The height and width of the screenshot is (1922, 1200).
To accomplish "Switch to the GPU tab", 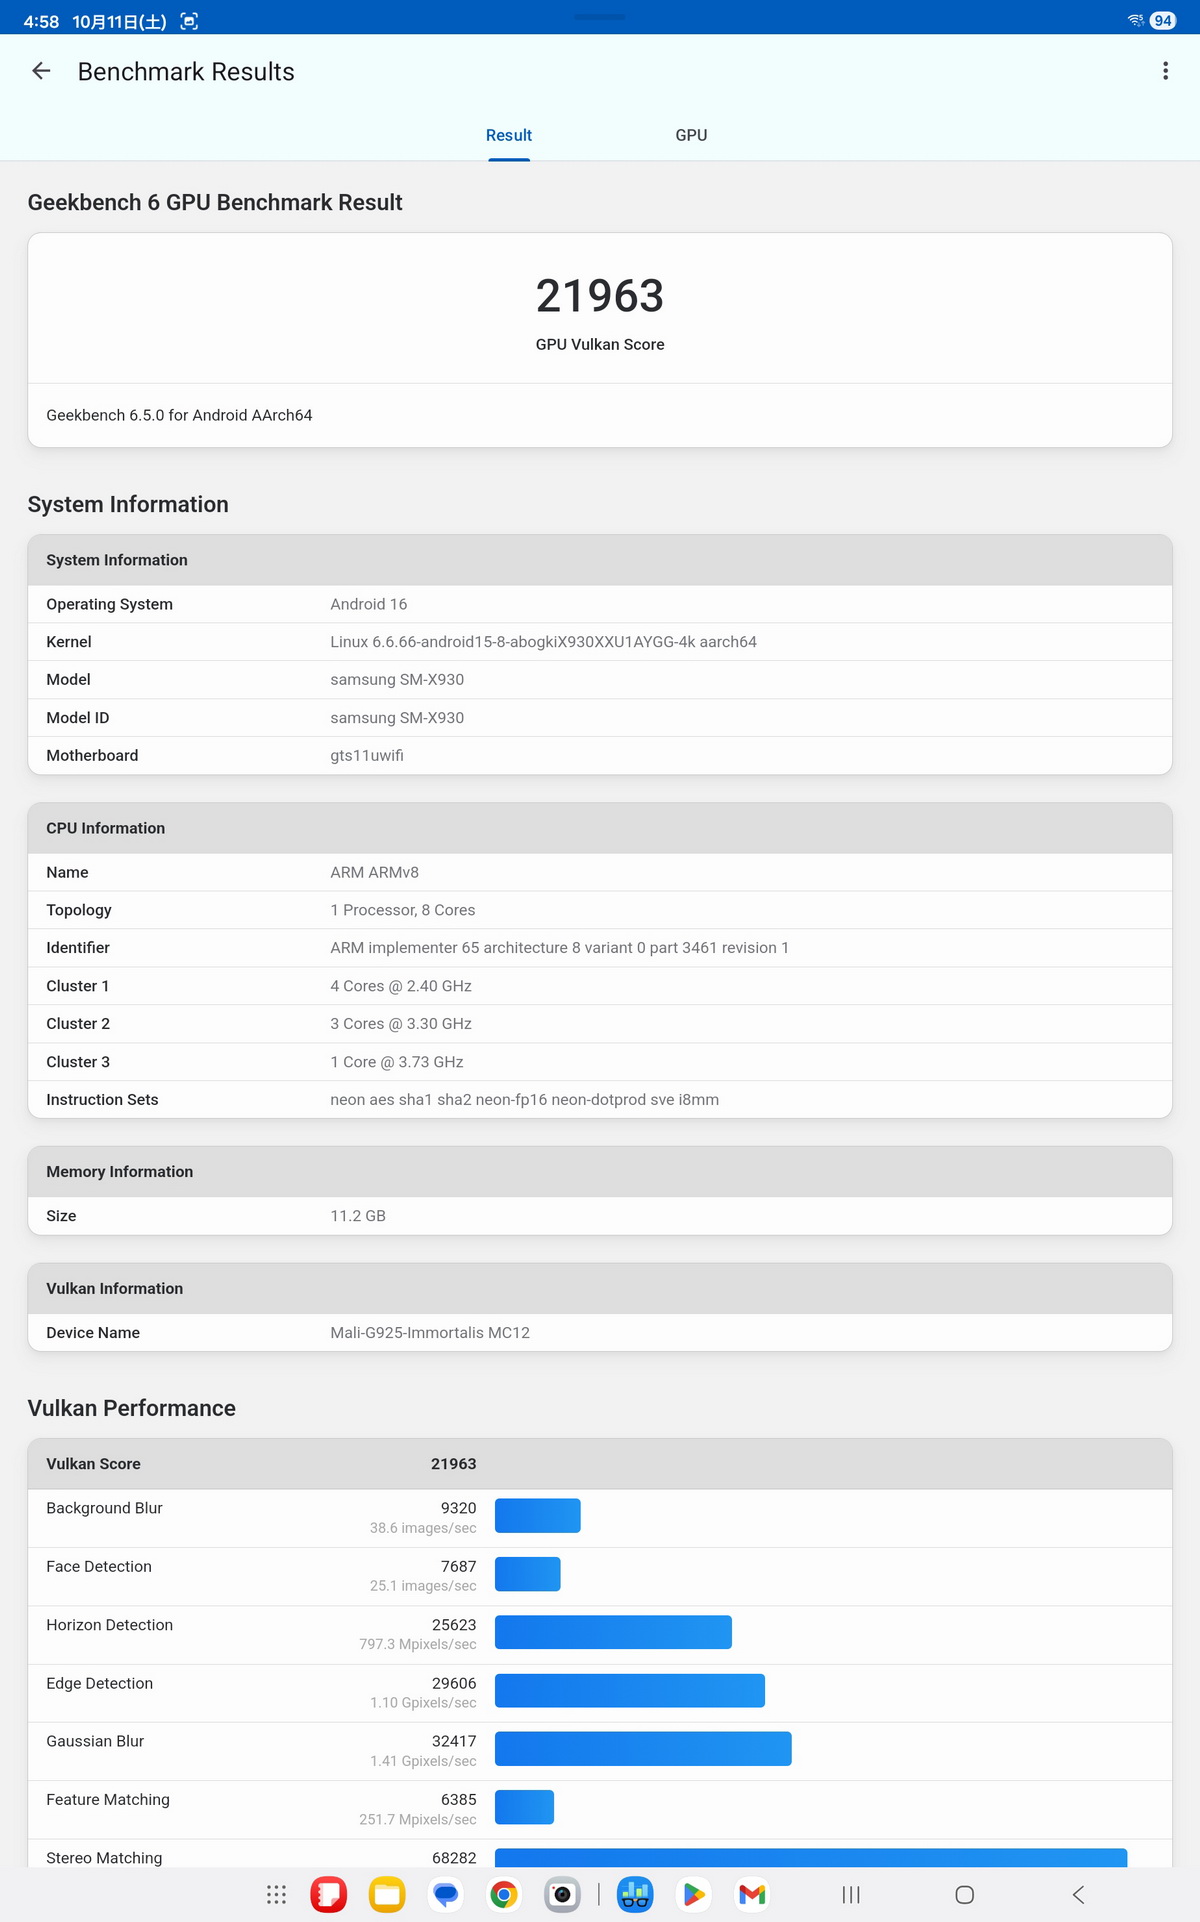I will point(691,135).
